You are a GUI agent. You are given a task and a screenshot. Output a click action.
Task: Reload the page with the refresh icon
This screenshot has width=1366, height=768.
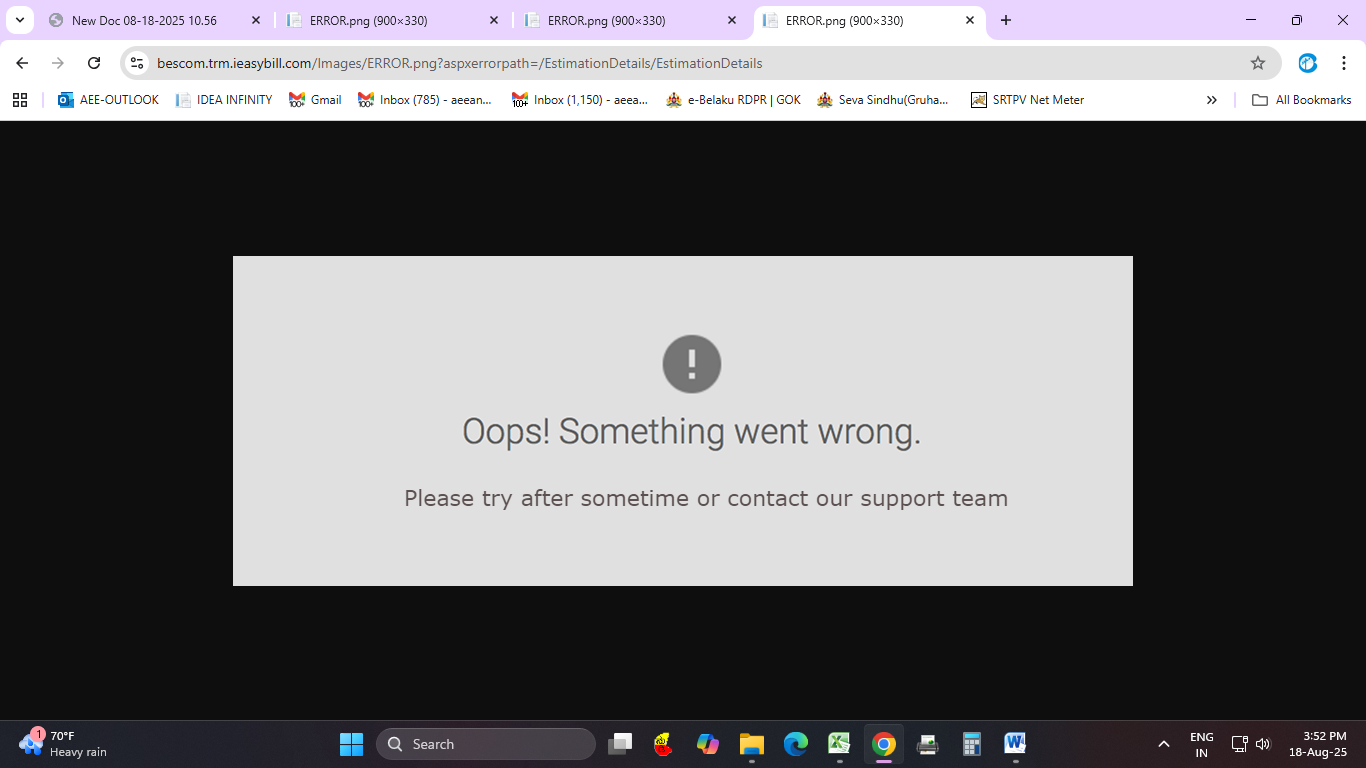coord(94,63)
